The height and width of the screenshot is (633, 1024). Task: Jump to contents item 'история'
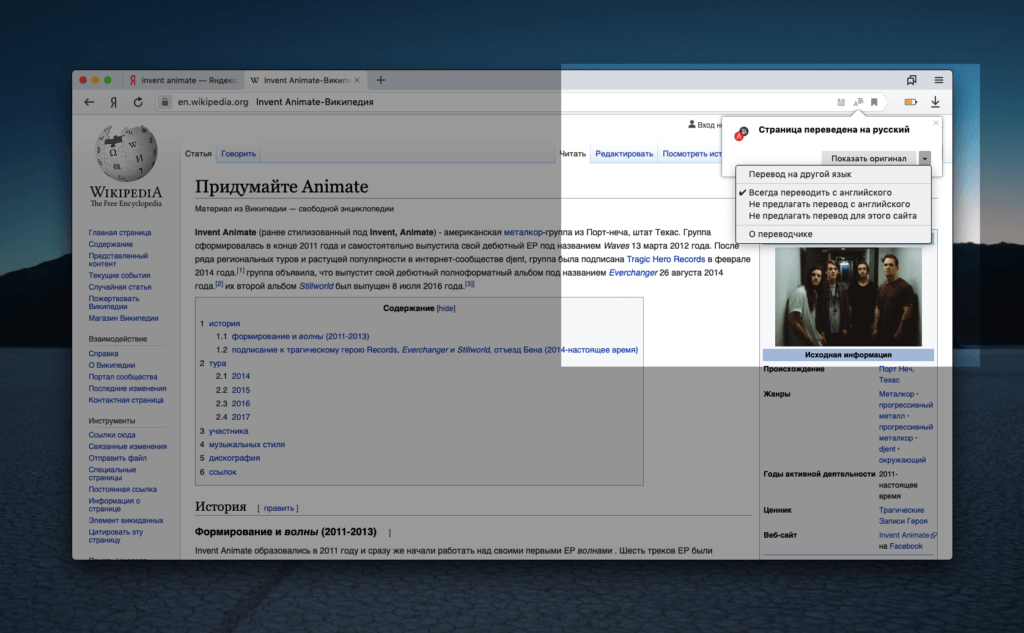224,323
